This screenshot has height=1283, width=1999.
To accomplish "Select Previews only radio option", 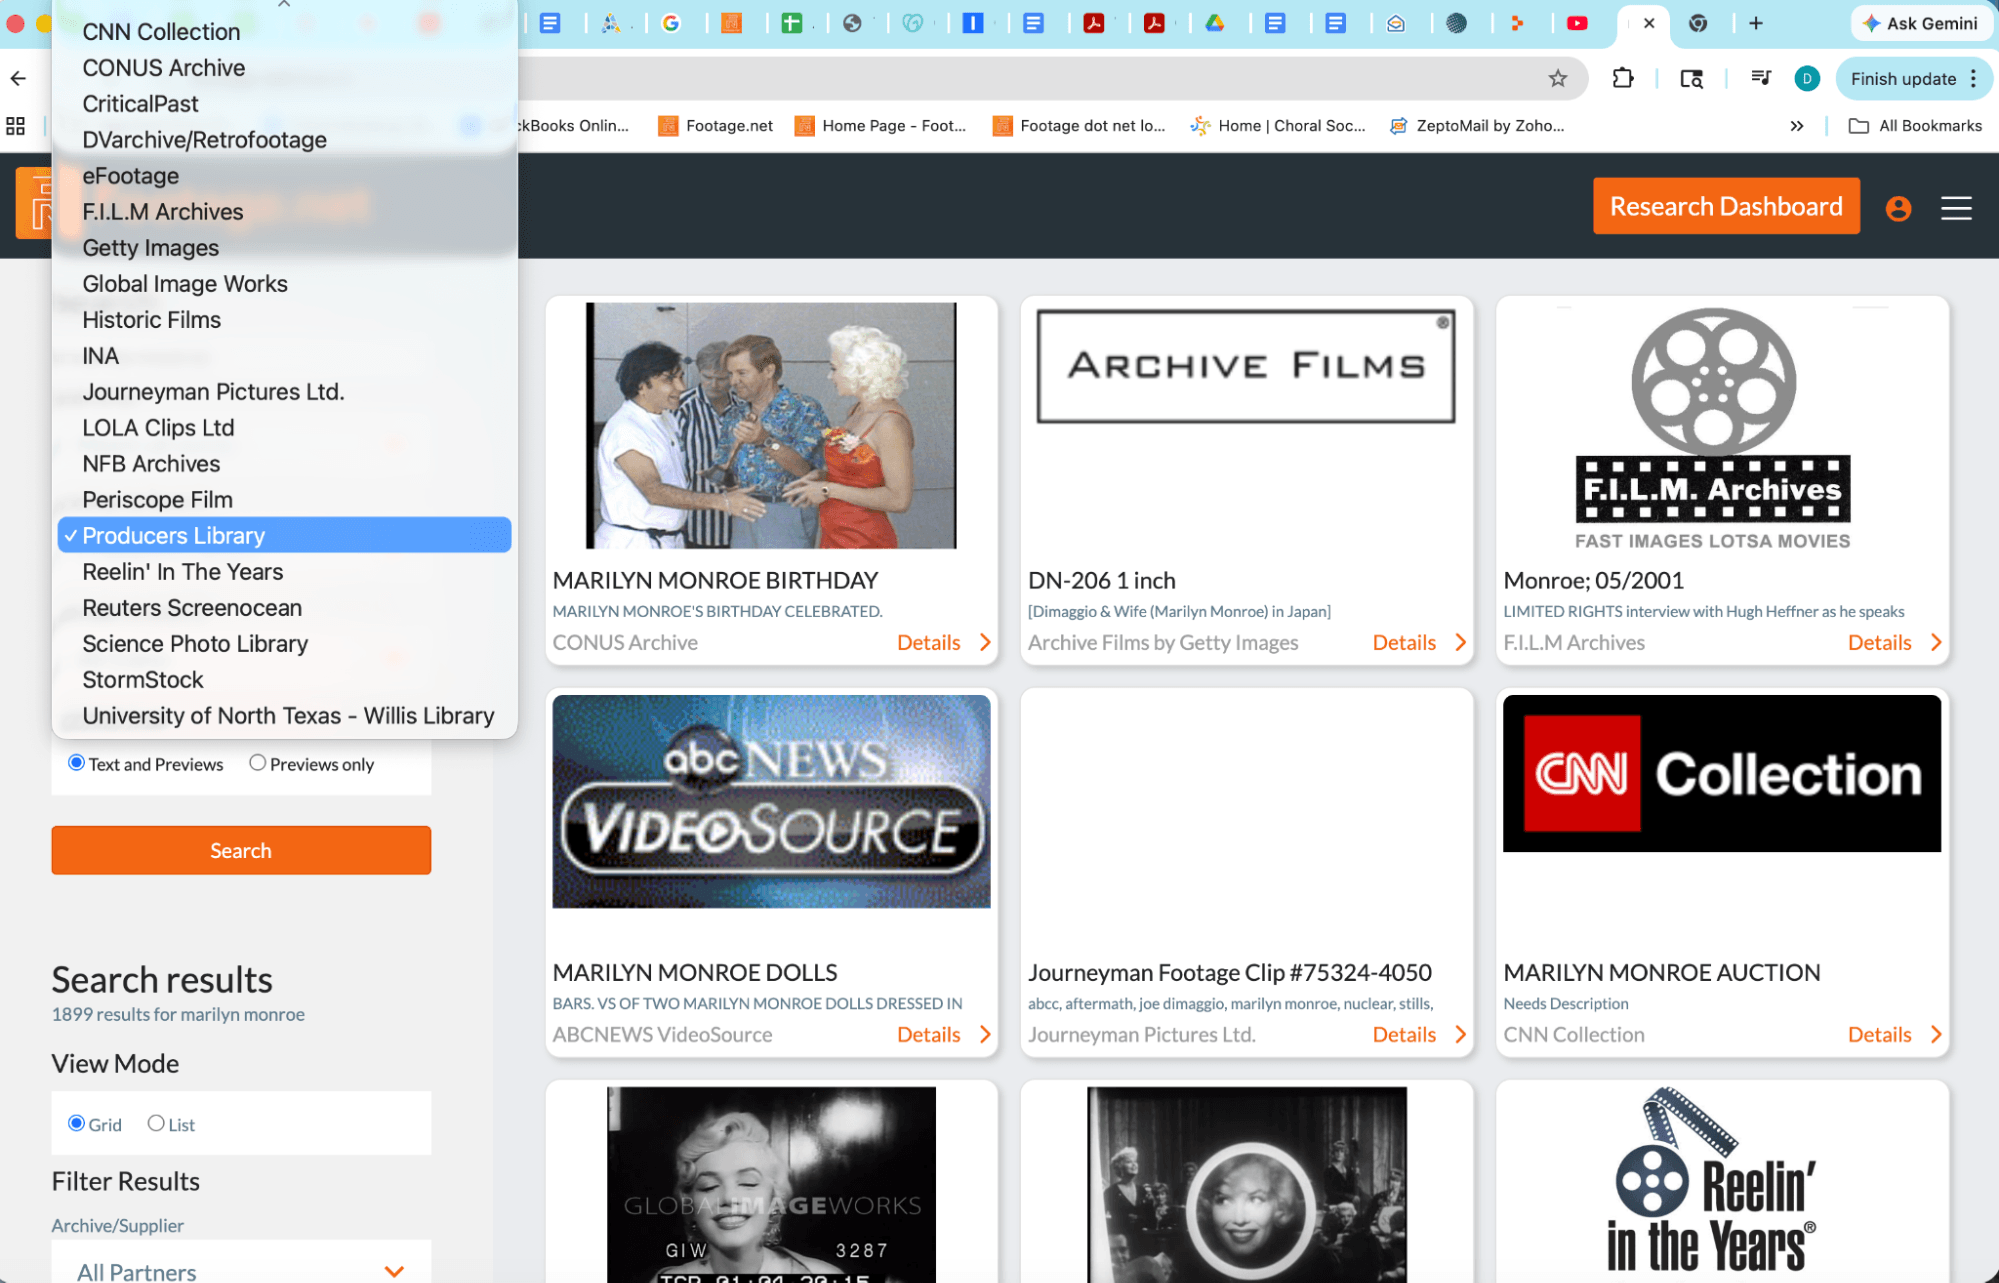I will [x=257, y=763].
